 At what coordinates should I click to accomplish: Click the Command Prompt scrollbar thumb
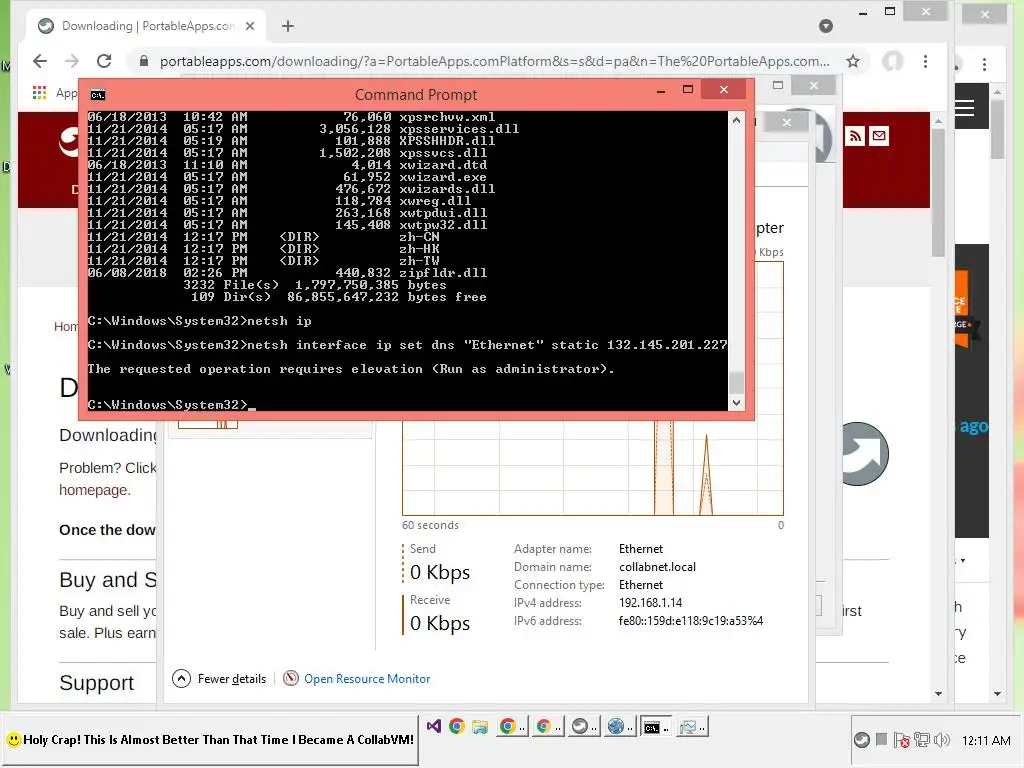pos(737,382)
